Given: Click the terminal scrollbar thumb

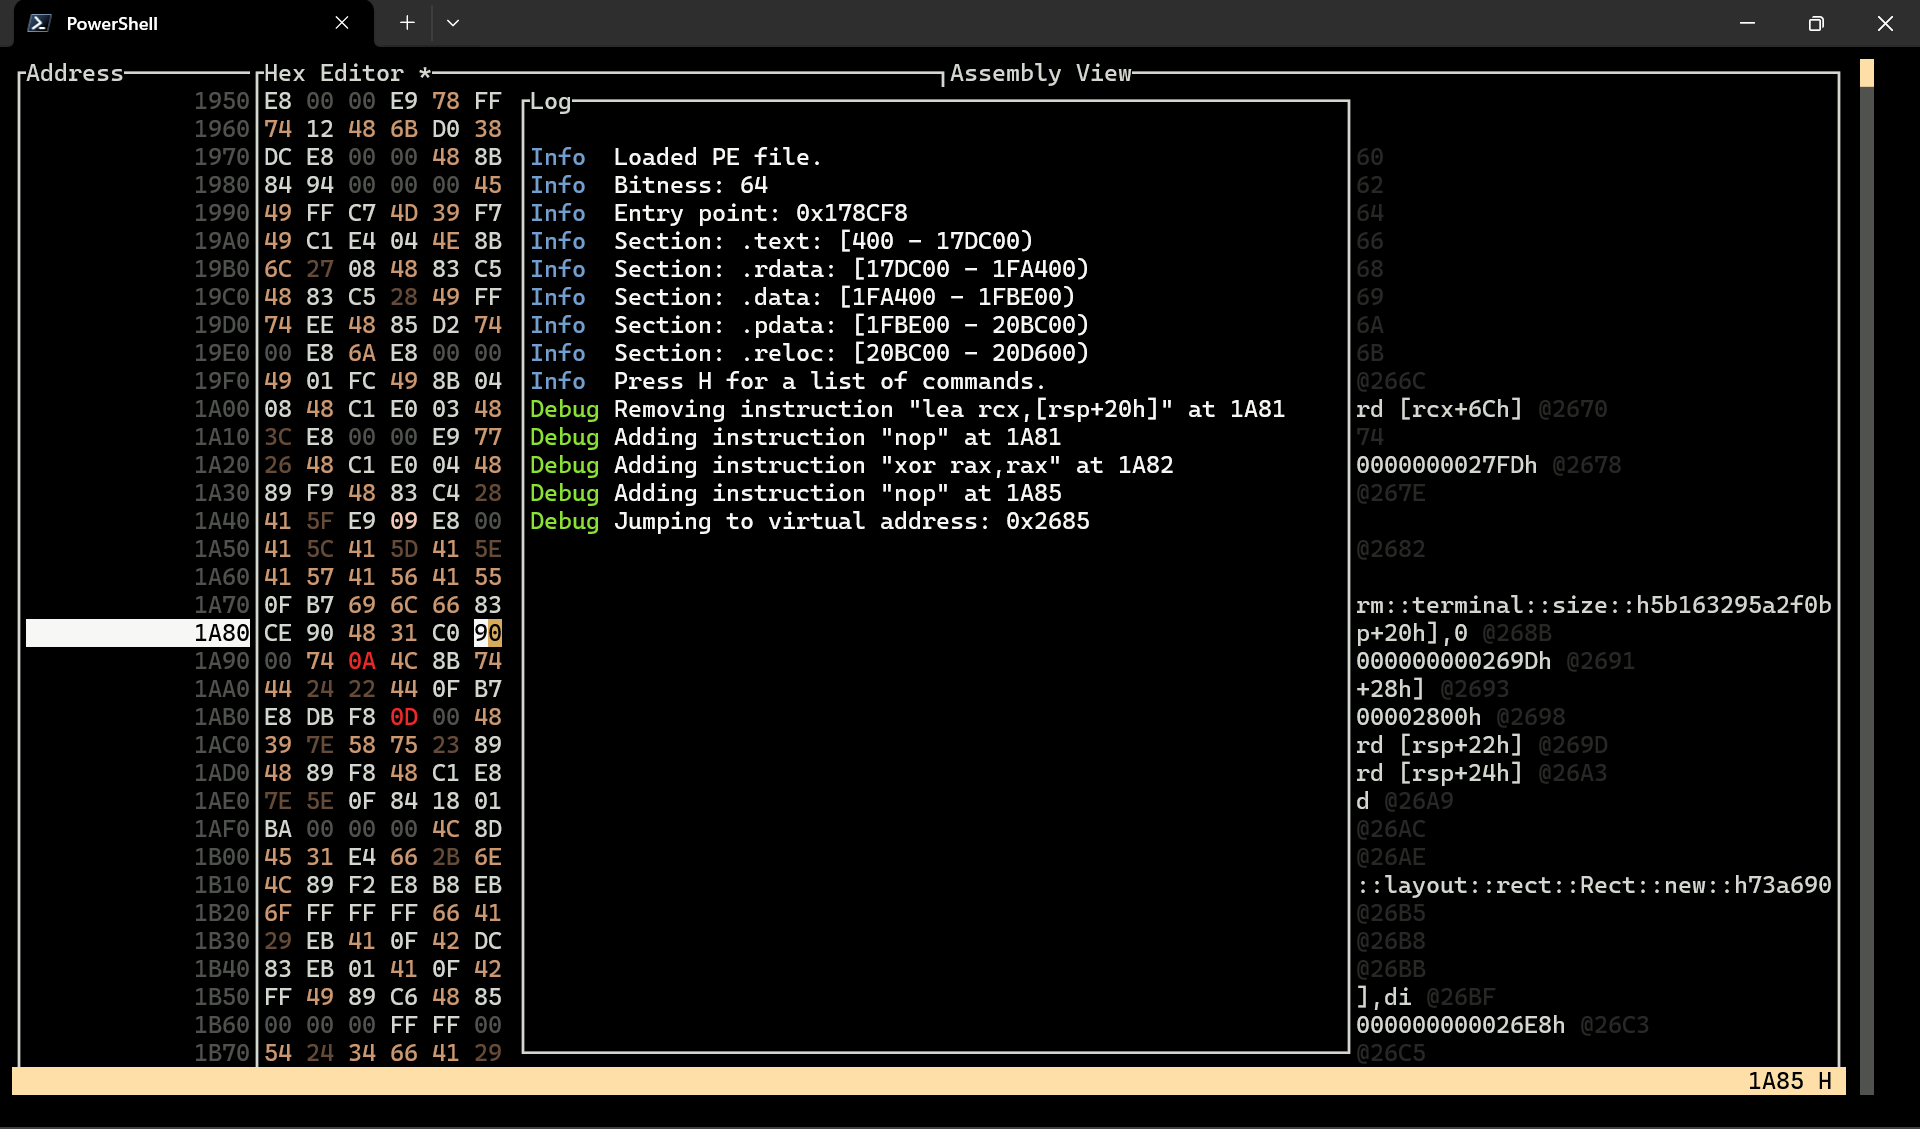Looking at the screenshot, I should click(x=1866, y=73).
